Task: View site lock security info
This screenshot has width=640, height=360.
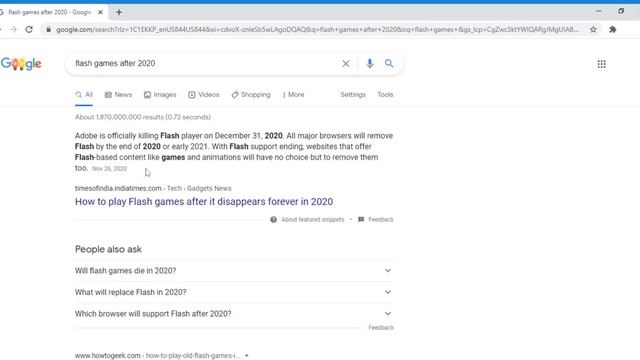Action: (49, 29)
